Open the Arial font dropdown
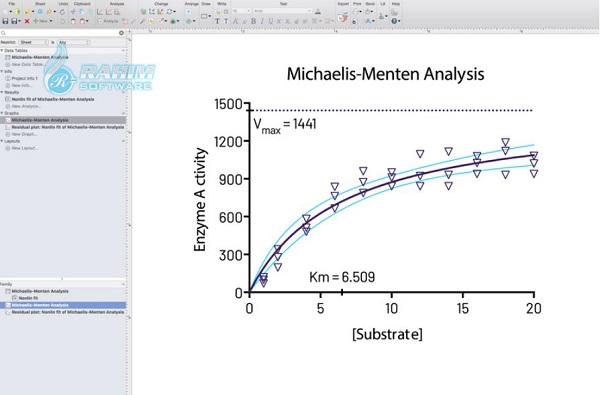 pos(282,11)
